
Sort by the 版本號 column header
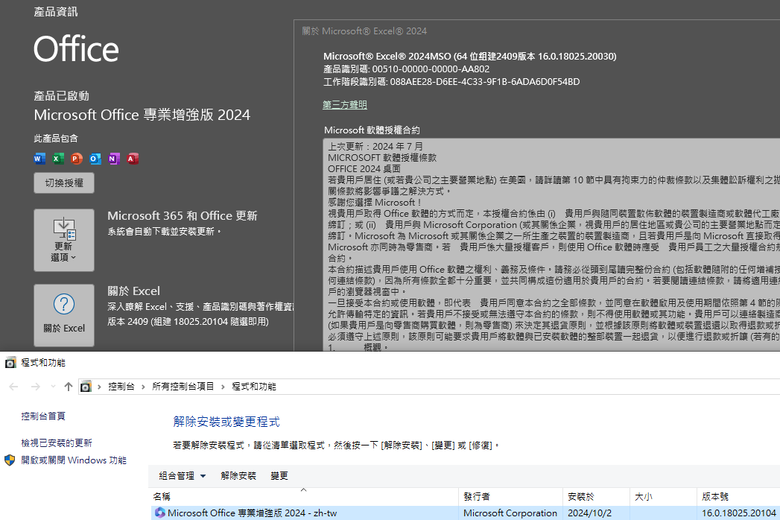738,497
